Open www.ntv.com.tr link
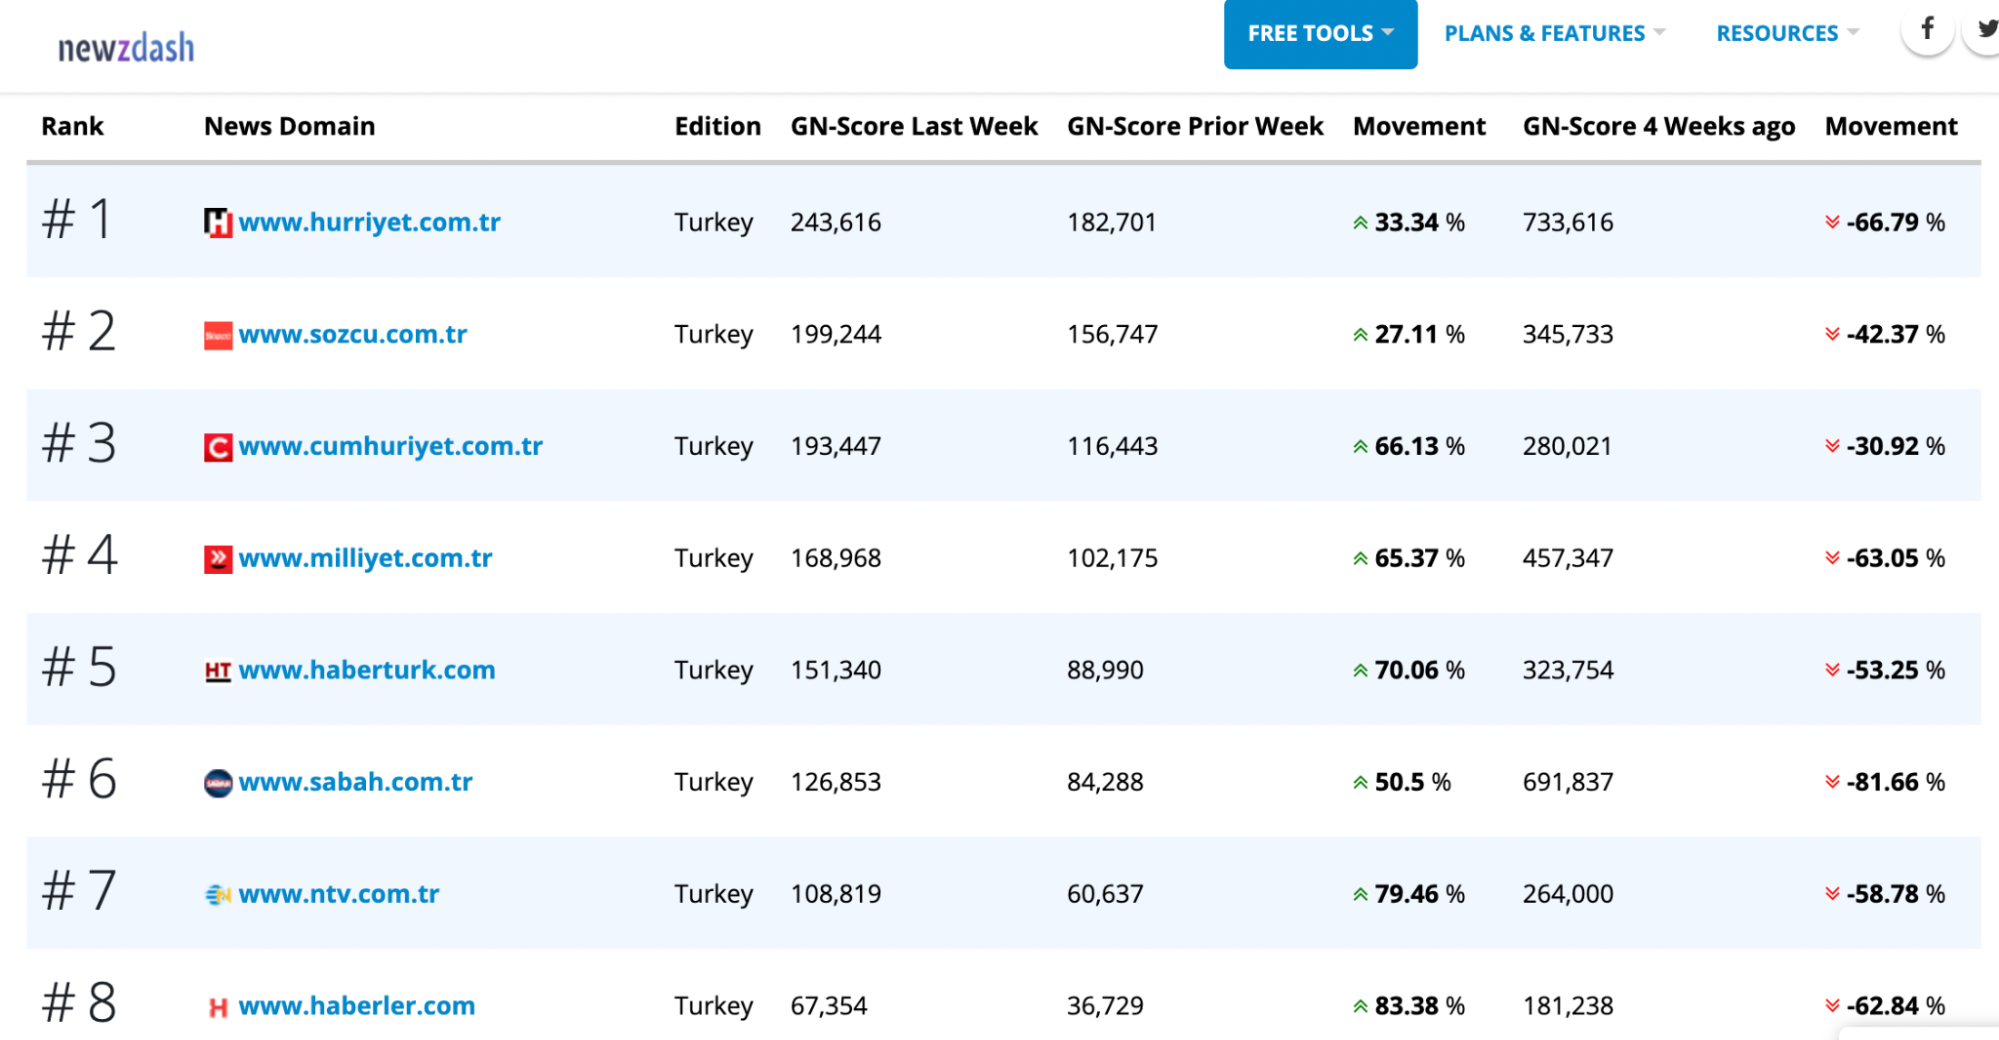1999x1040 pixels. pyautogui.click(x=339, y=894)
